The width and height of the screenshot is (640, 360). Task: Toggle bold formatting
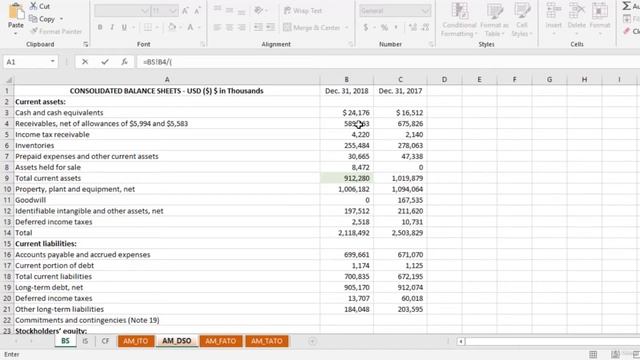click(100, 27)
